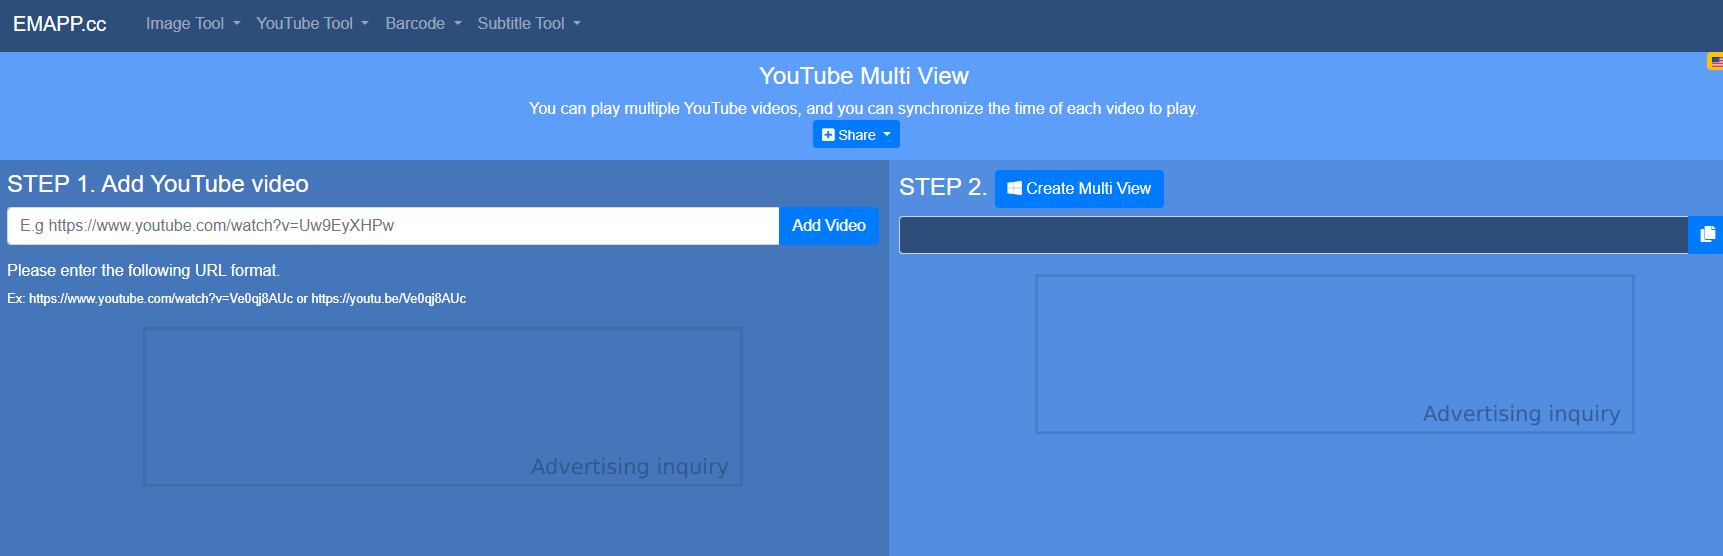This screenshot has width=1723, height=556.
Task: Click the description about synchronizing video time
Action: [x=864, y=108]
